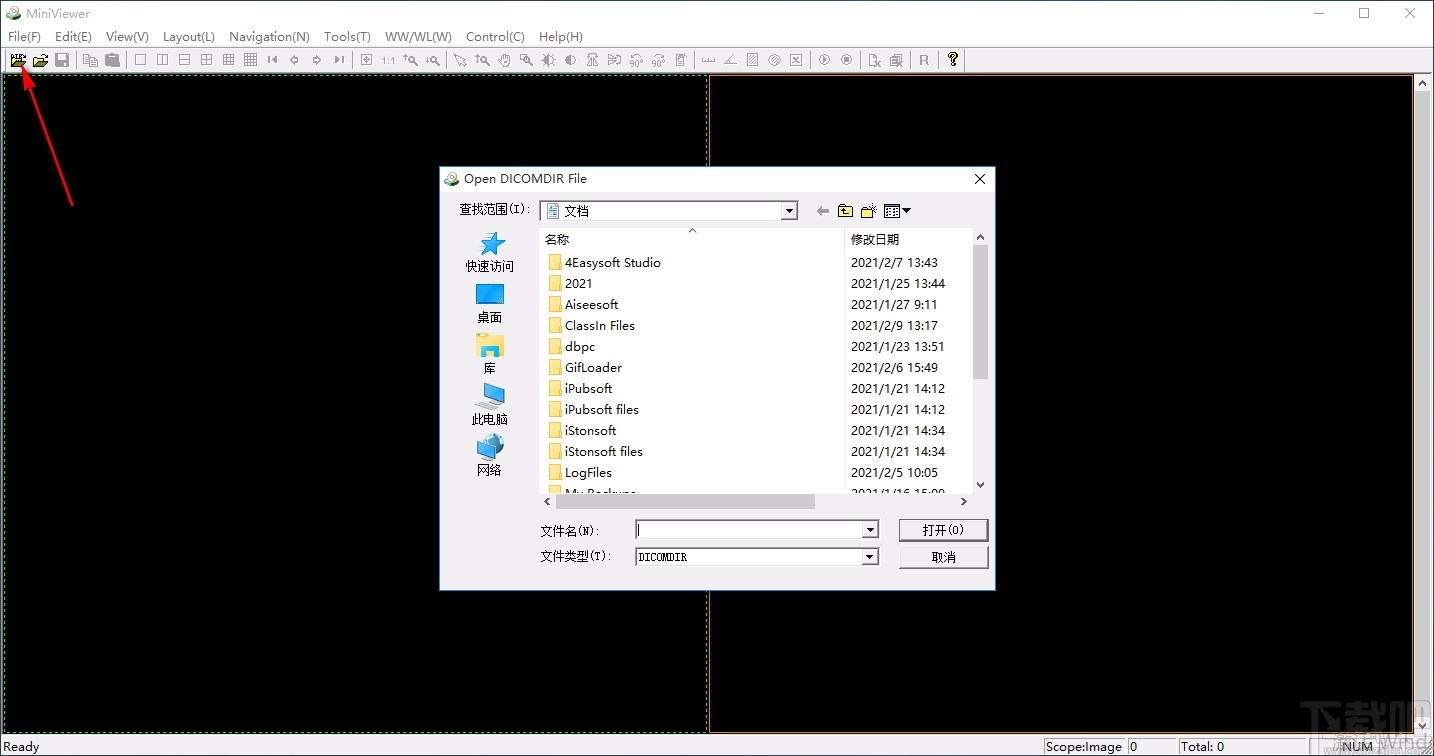Select the angle measurement tool
The image size is (1434, 756).
[729, 60]
